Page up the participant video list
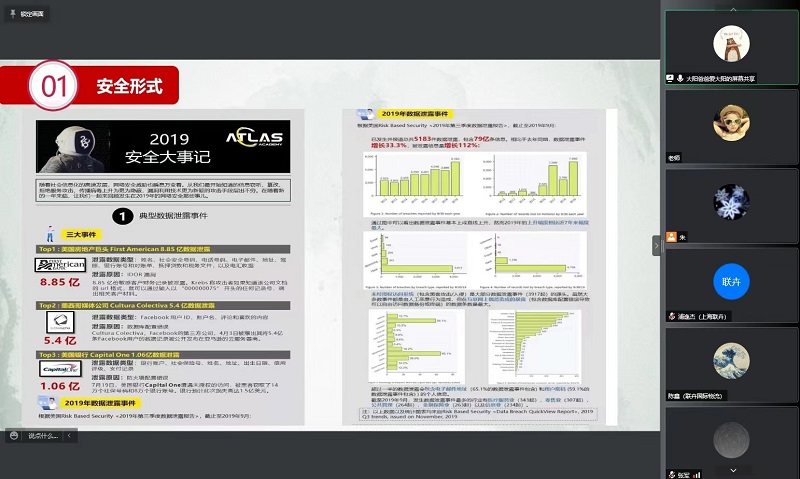Image resolution: width=800 pixels, height=479 pixels. click(x=733, y=9)
